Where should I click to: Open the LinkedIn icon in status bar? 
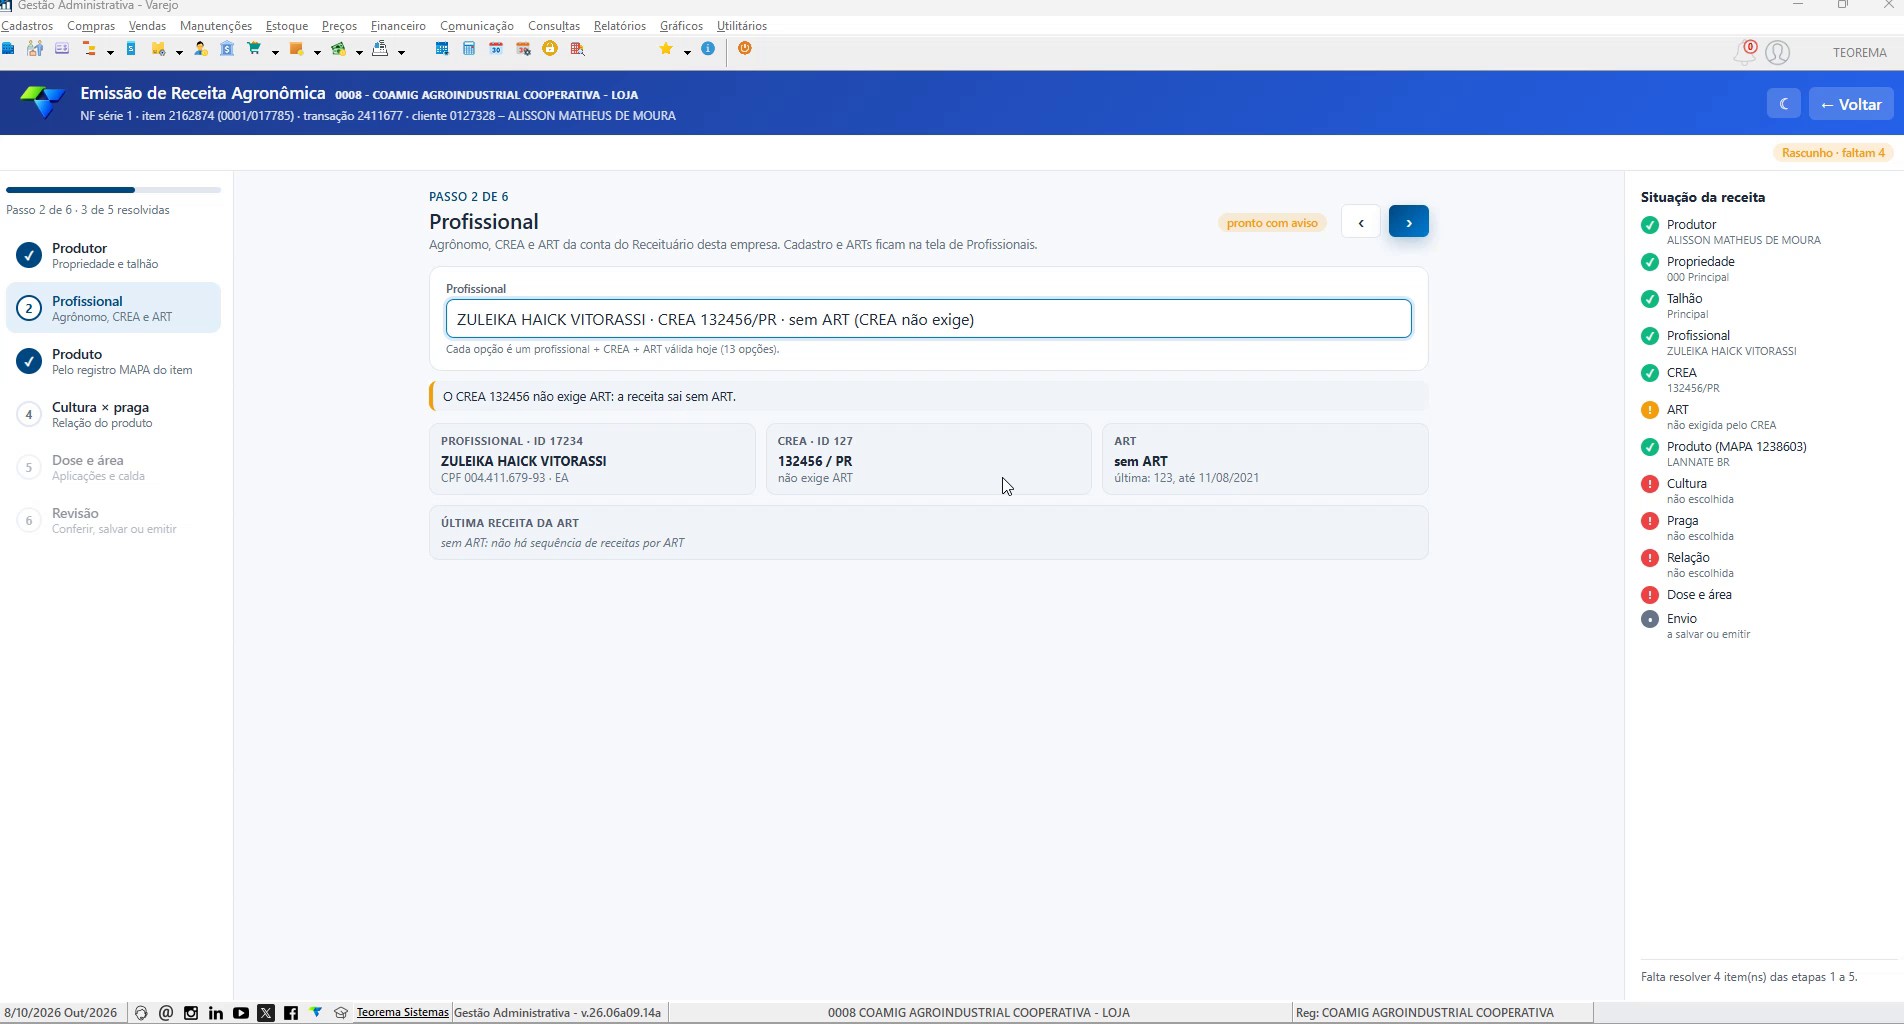[216, 1013]
